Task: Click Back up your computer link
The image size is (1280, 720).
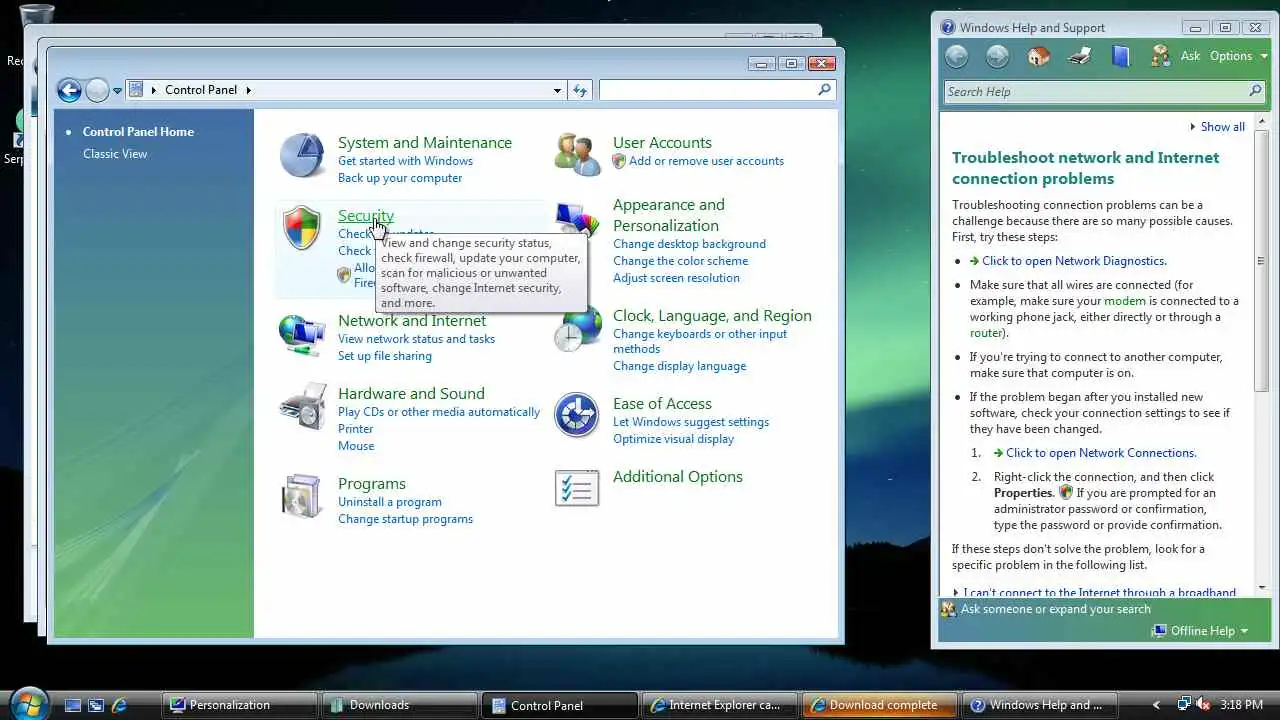Action: [400, 178]
